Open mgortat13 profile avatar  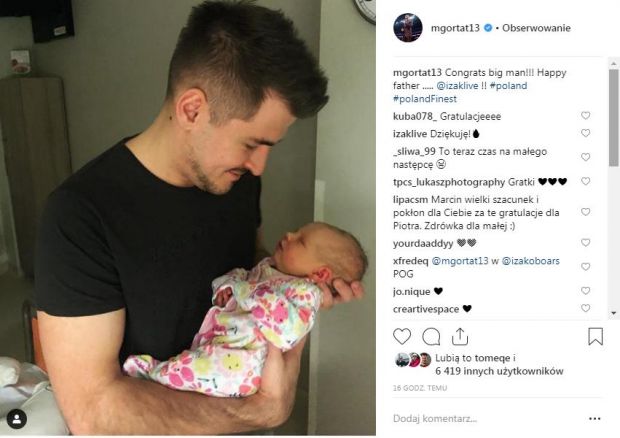[408, 28]
